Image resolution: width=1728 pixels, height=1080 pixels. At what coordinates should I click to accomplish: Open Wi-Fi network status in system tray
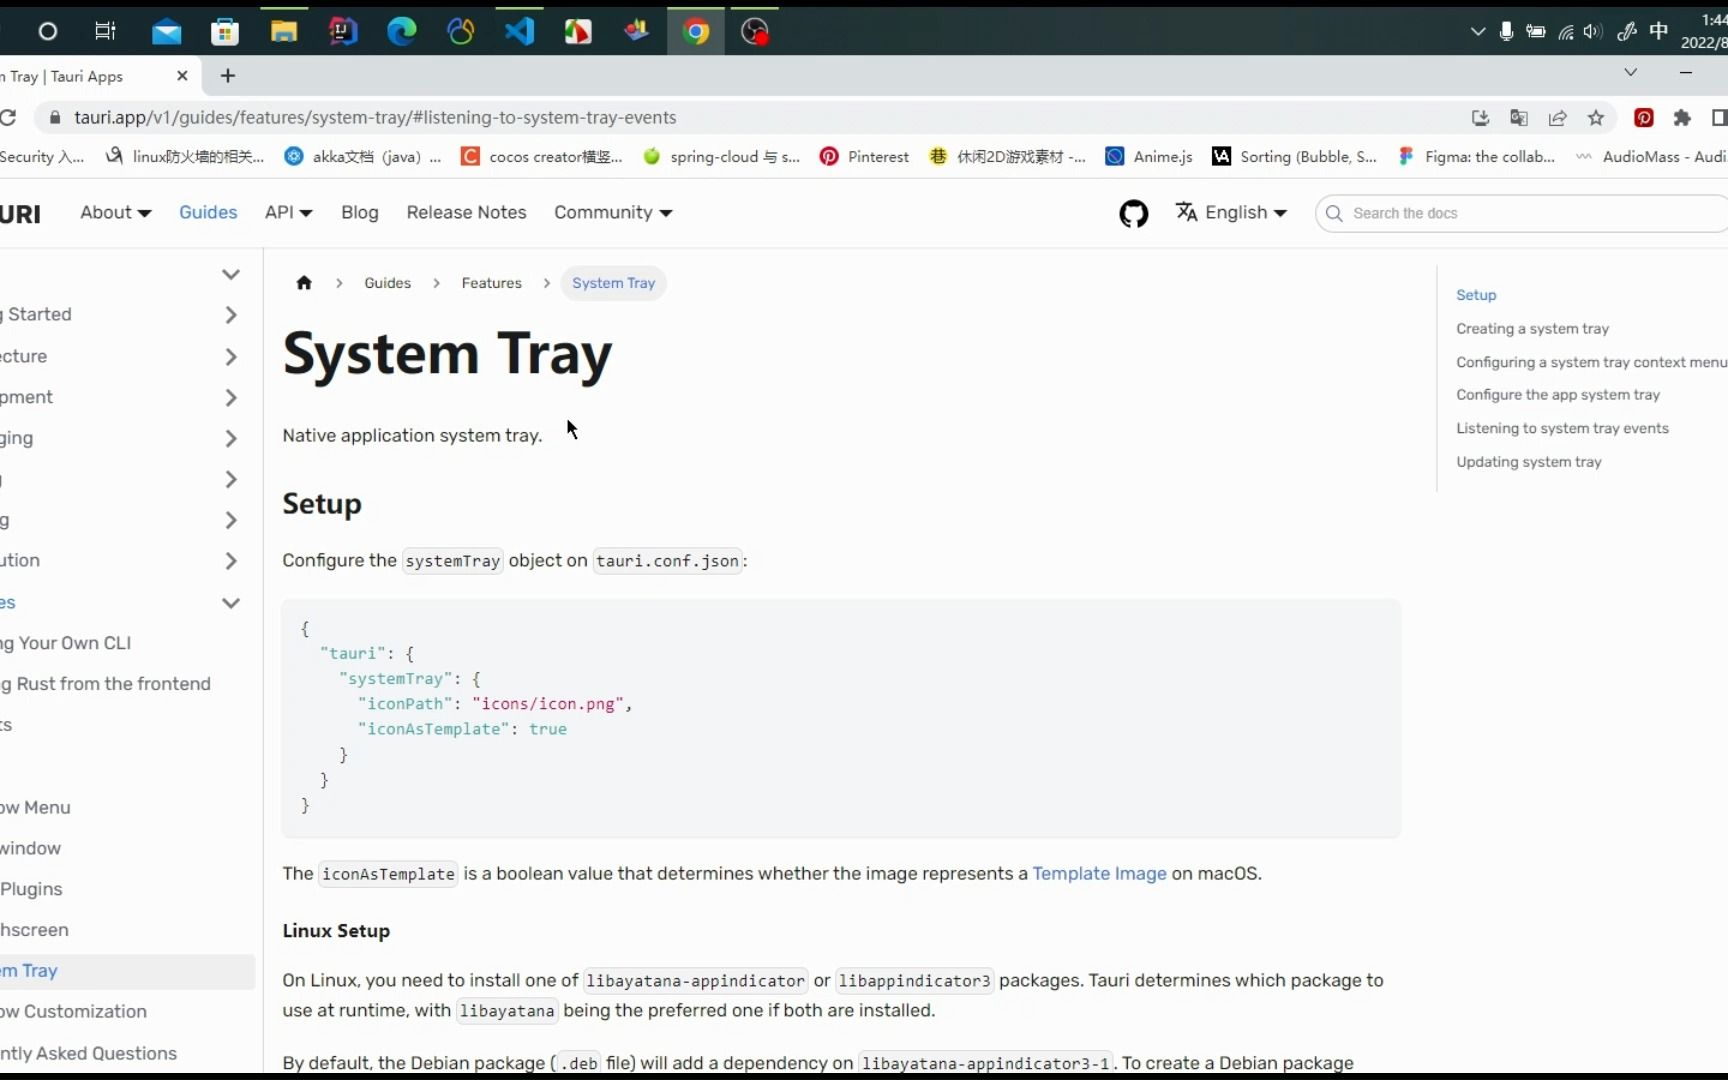(1566, 32)
